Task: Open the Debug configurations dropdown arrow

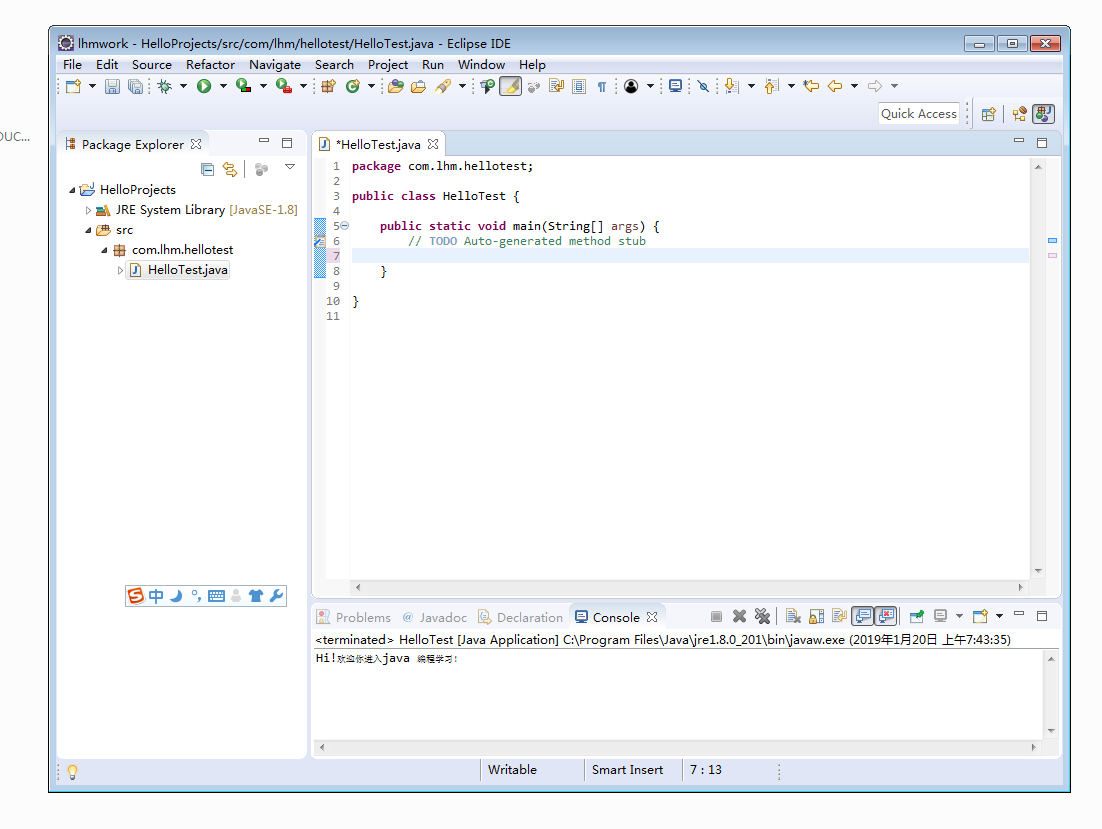Action: click(183, 86)
